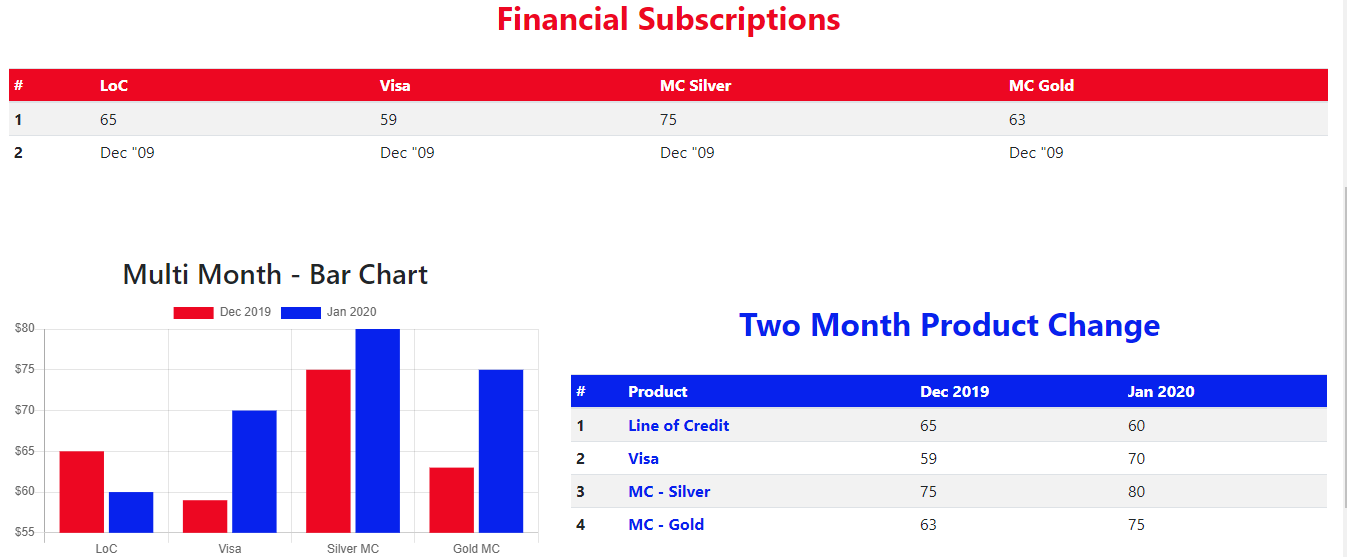The height and width of the screenshot is (557, 1347).
Task: Open the Visa link in the product table
Action: click(643, 458)
